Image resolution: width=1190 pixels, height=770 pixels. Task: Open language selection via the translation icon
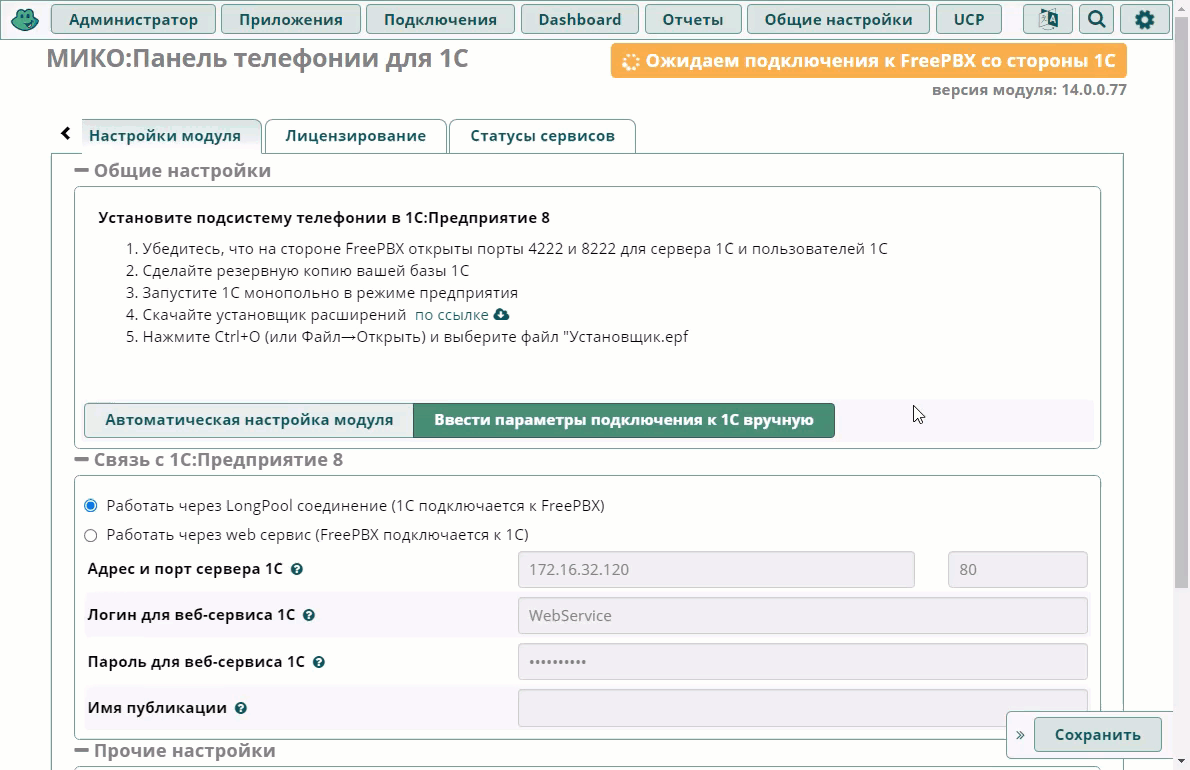click(x=1046, y=18)
